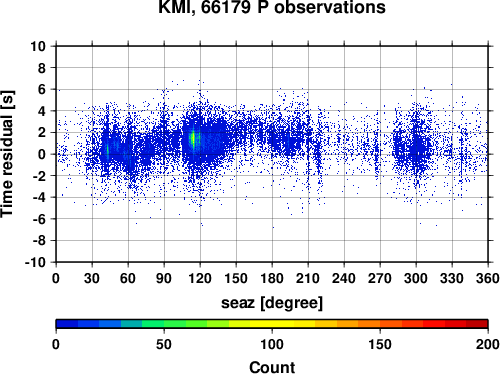Click the y-axis tick label 0

click(42, 154)
